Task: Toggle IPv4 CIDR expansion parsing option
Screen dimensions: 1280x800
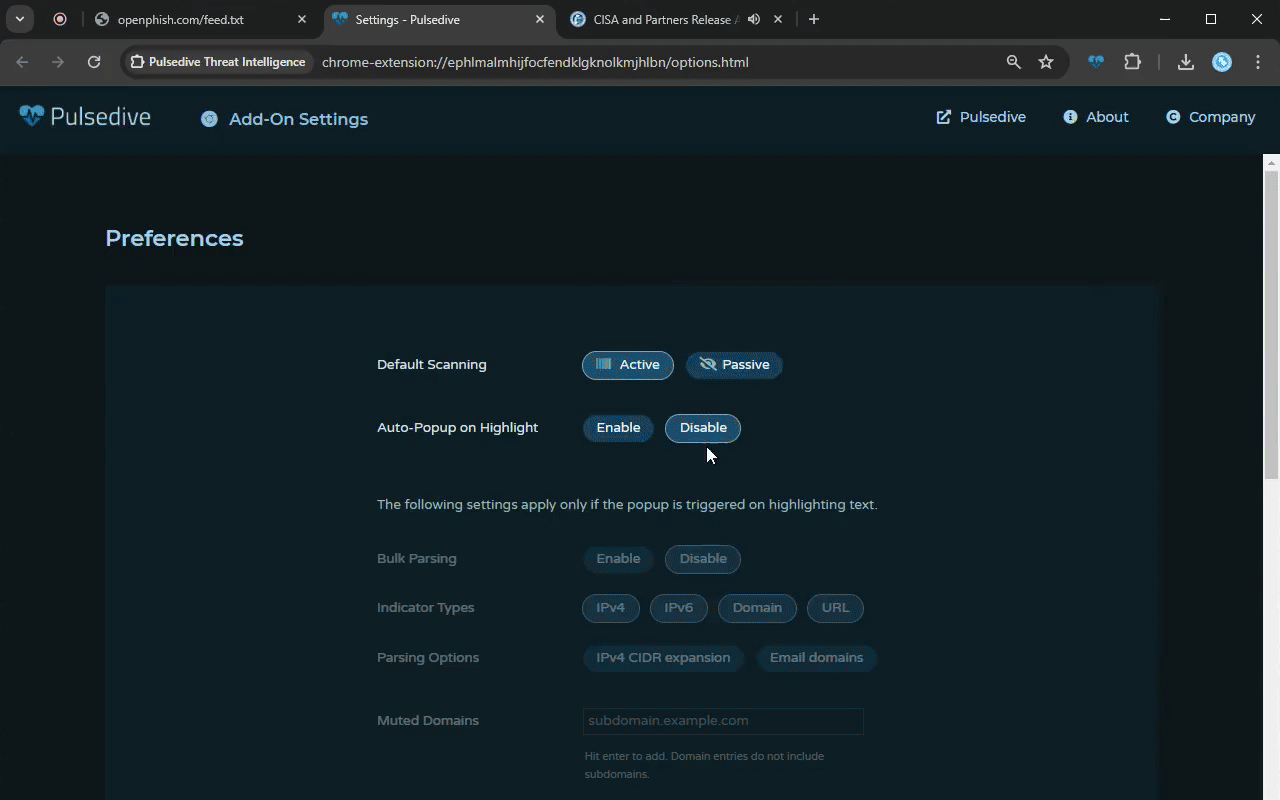Action: (x=663, y=658)
